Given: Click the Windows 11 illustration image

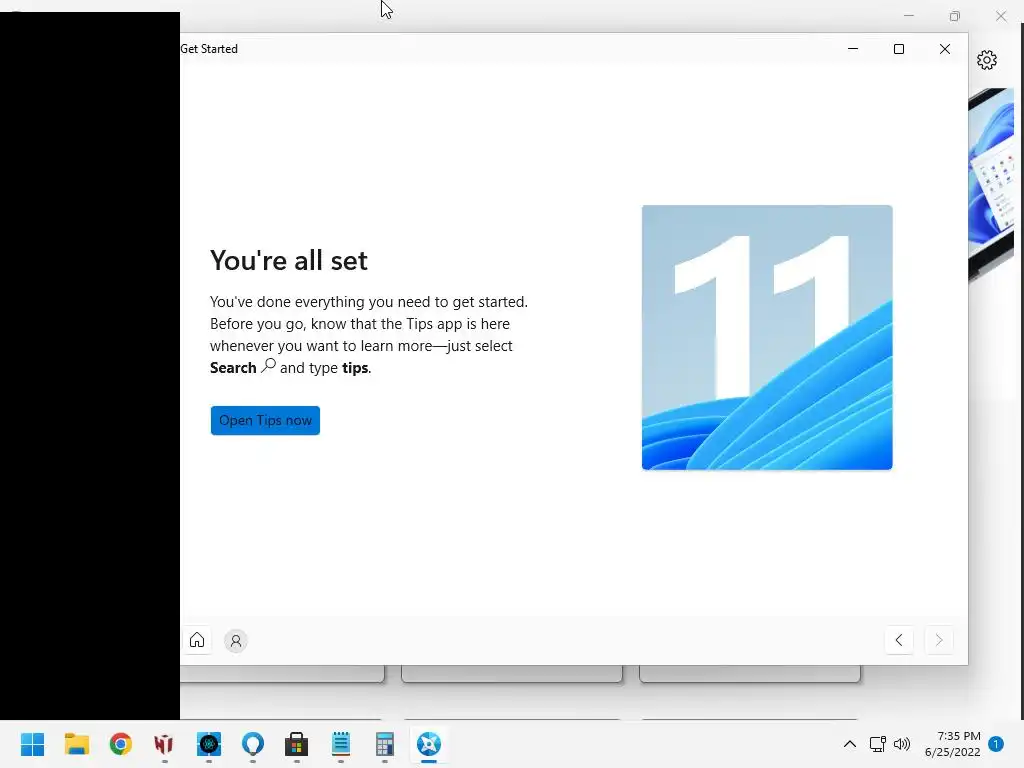Looking at the screenshot, I should tap(767, 338).
